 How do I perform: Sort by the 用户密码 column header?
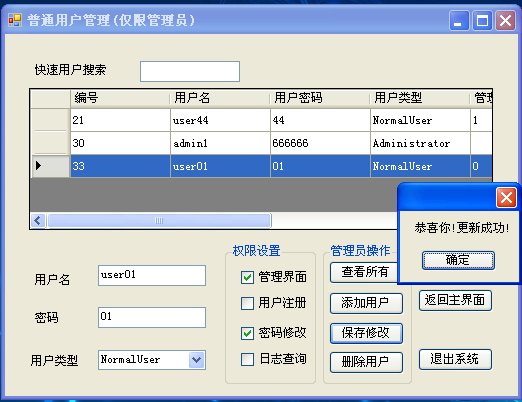pyautogui.click(x=320, y=98)
